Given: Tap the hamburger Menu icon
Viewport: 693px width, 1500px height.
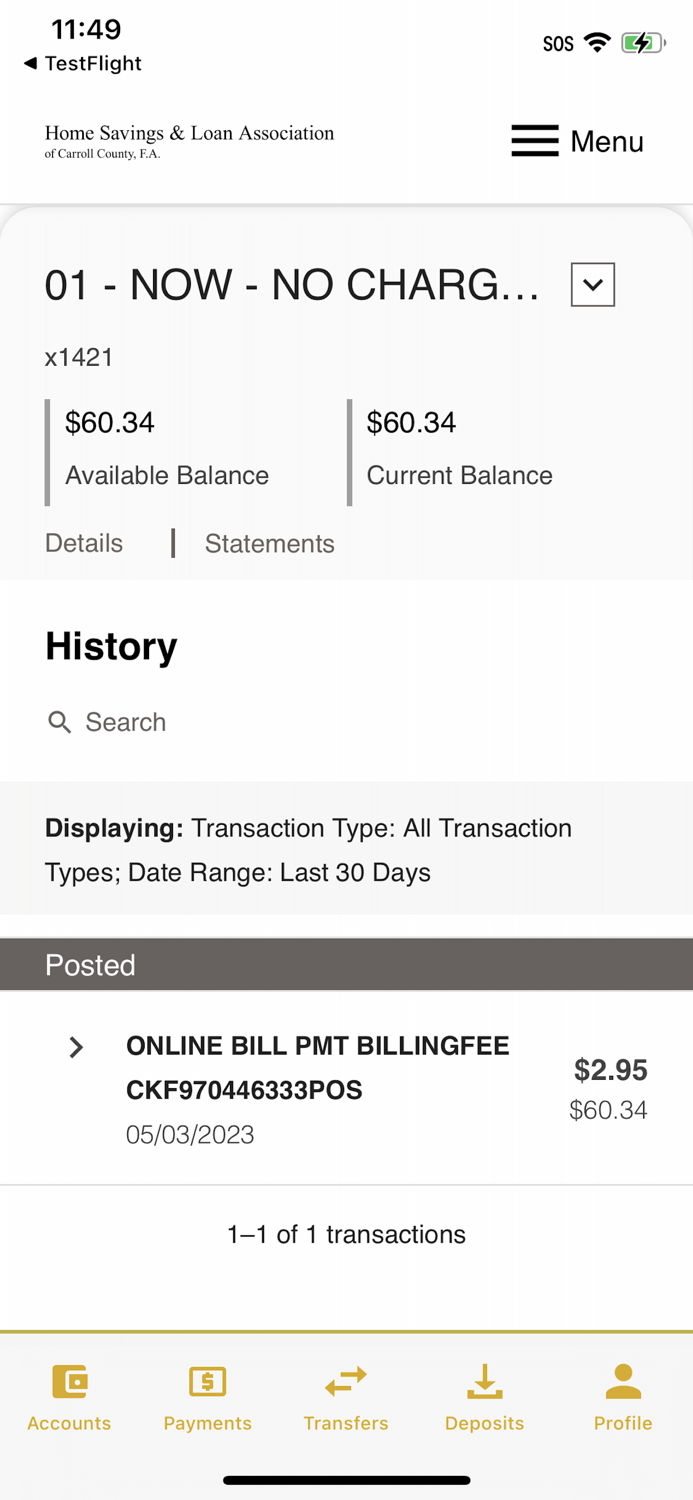Looking at the screenshot, I should click(x=535, y=141).
